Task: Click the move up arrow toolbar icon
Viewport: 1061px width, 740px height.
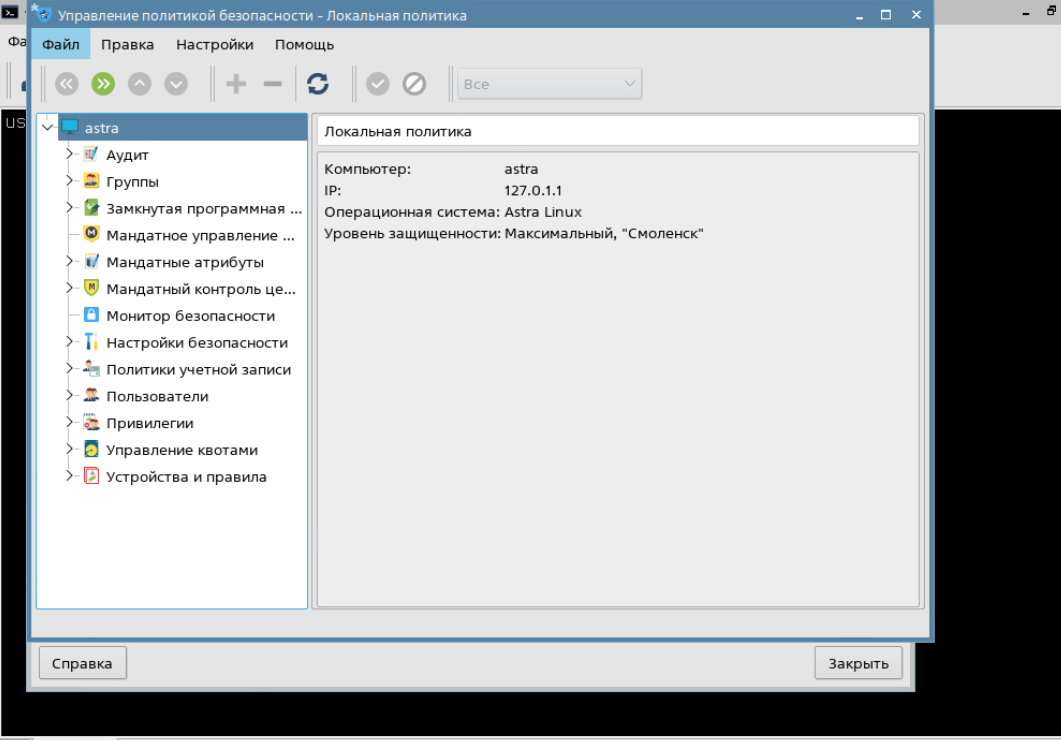Action: pos(139,84)
